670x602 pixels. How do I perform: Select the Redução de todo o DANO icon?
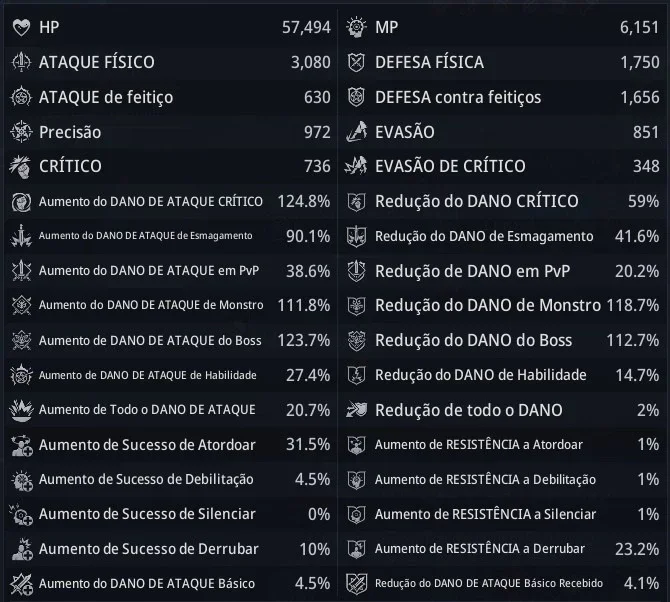[x=356, y=410]
